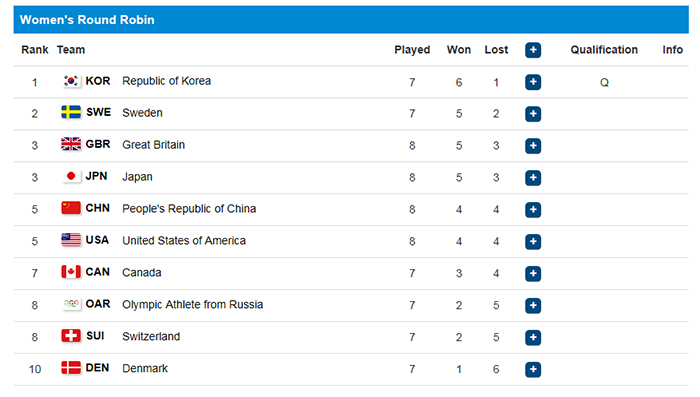
Task: Open the plus icon beside USA
Action: click(533, 242)
